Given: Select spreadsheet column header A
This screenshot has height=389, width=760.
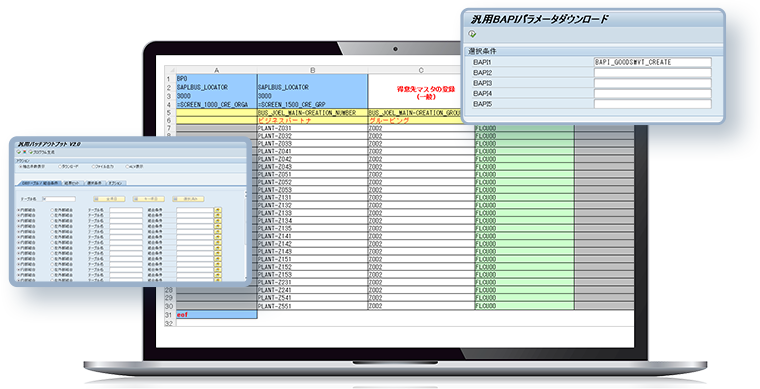Looking at the screenshot, I should [x=216, y=70].
